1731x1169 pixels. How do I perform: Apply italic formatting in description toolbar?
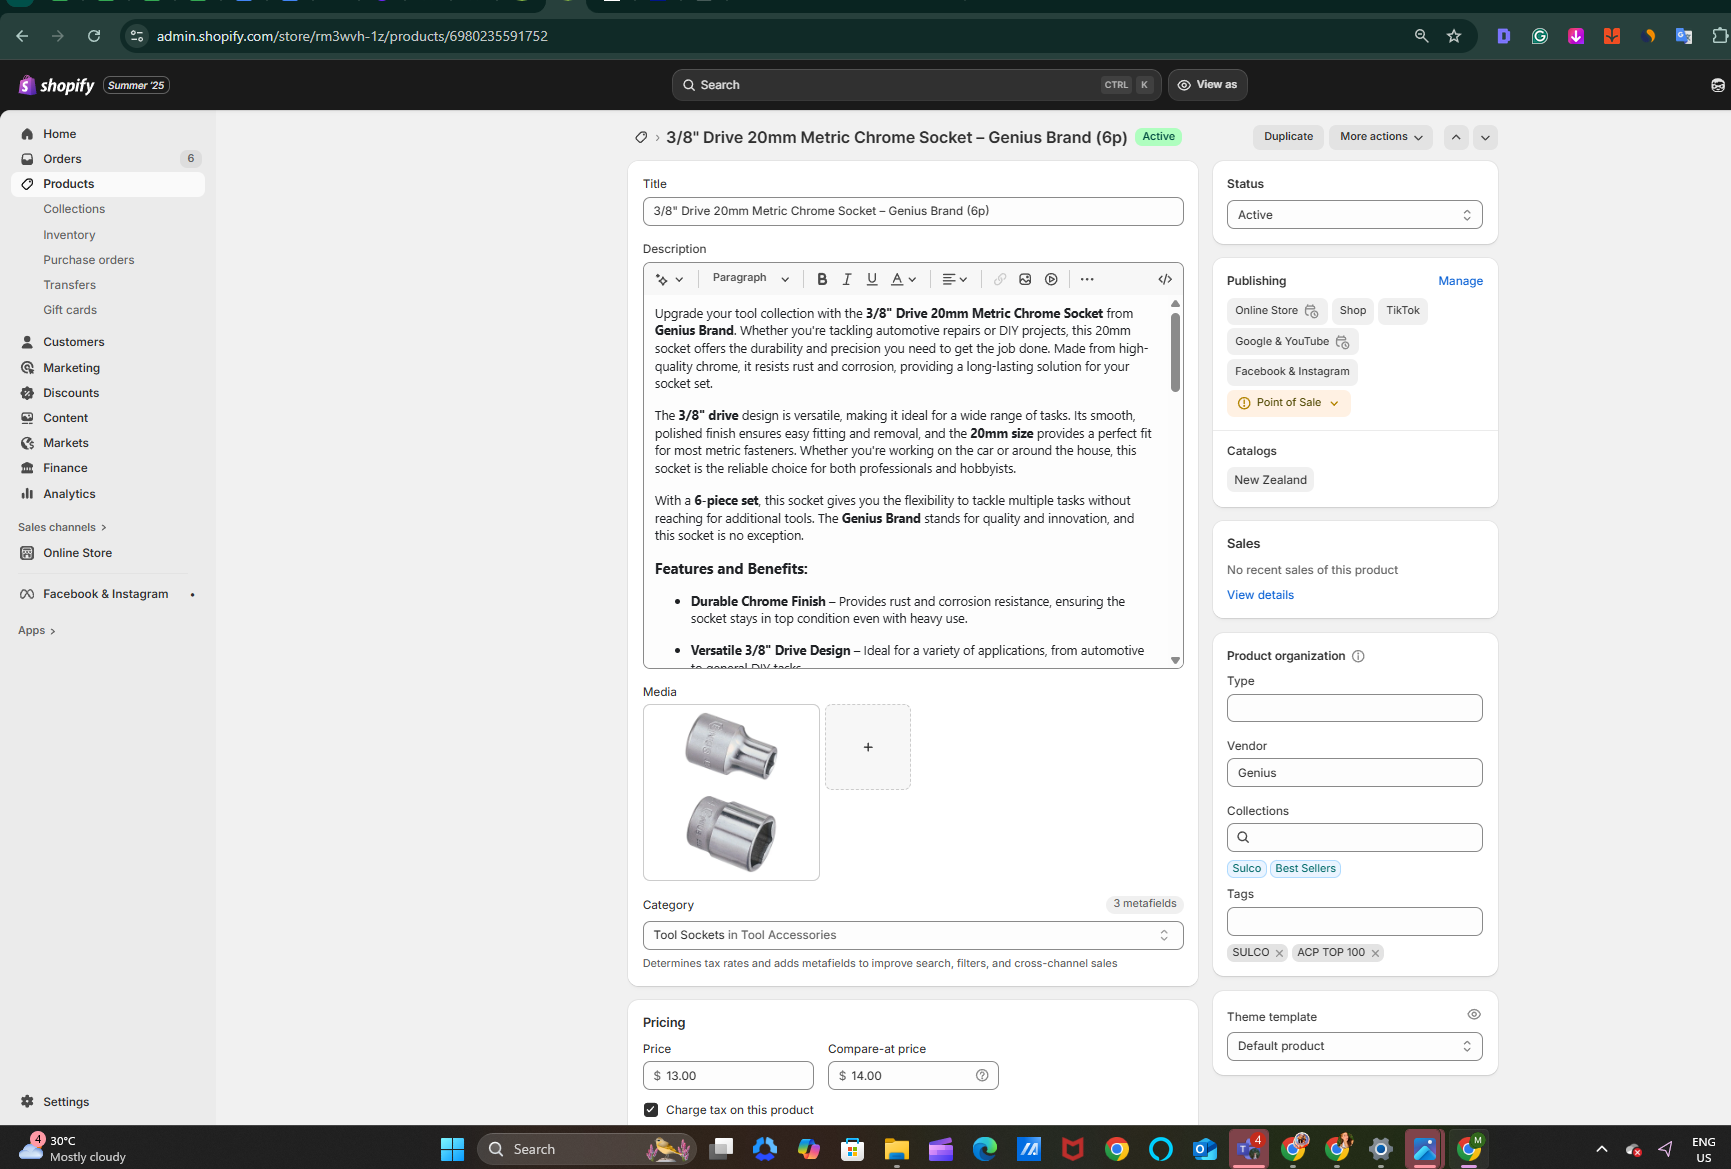[847, 279]
